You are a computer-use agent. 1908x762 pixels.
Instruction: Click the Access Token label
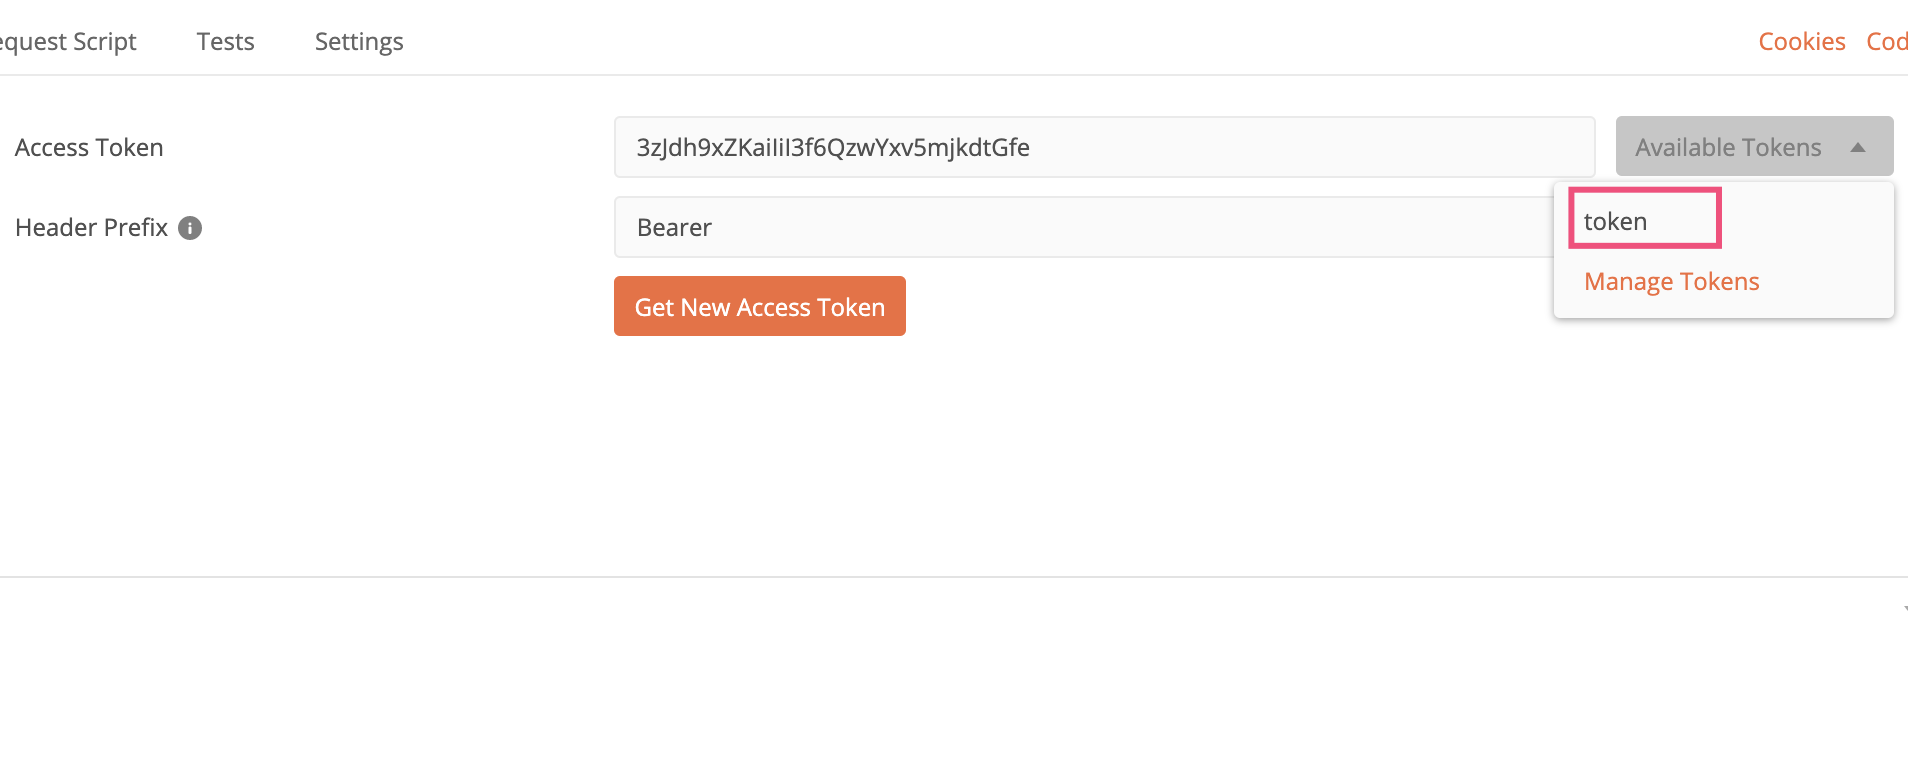click(89, 147)
